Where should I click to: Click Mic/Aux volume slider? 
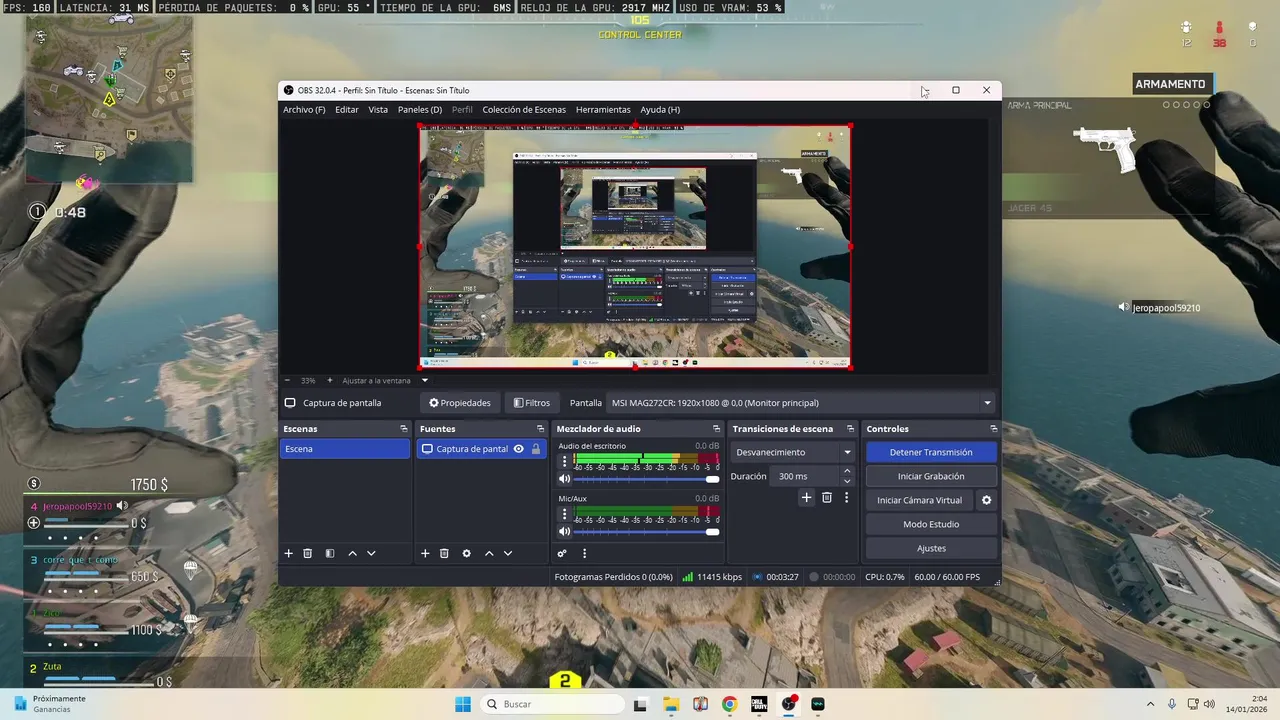point(647,532)
